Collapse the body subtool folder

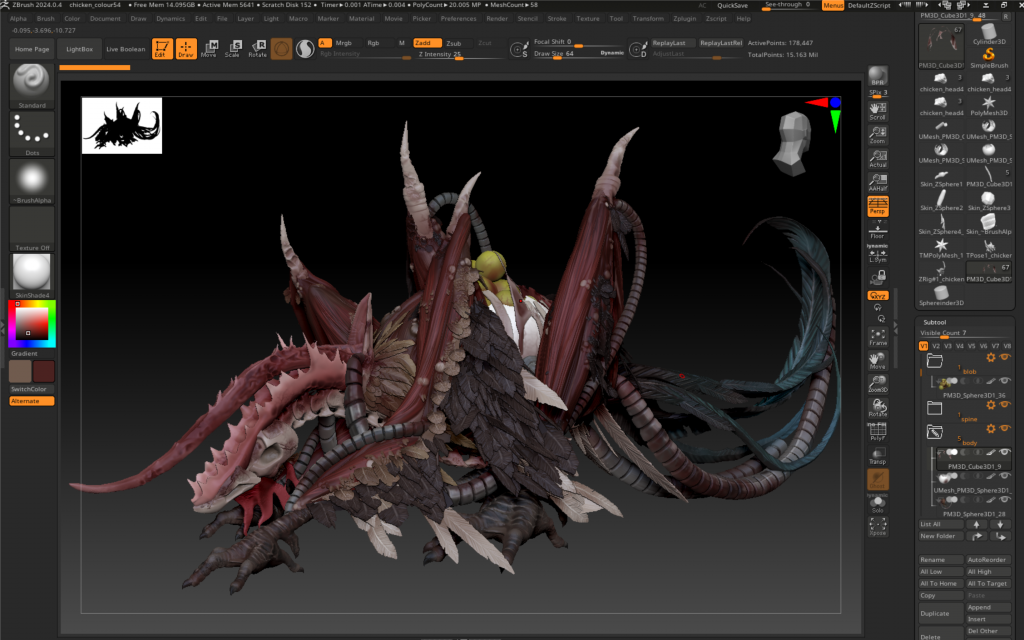pos(935,431)
